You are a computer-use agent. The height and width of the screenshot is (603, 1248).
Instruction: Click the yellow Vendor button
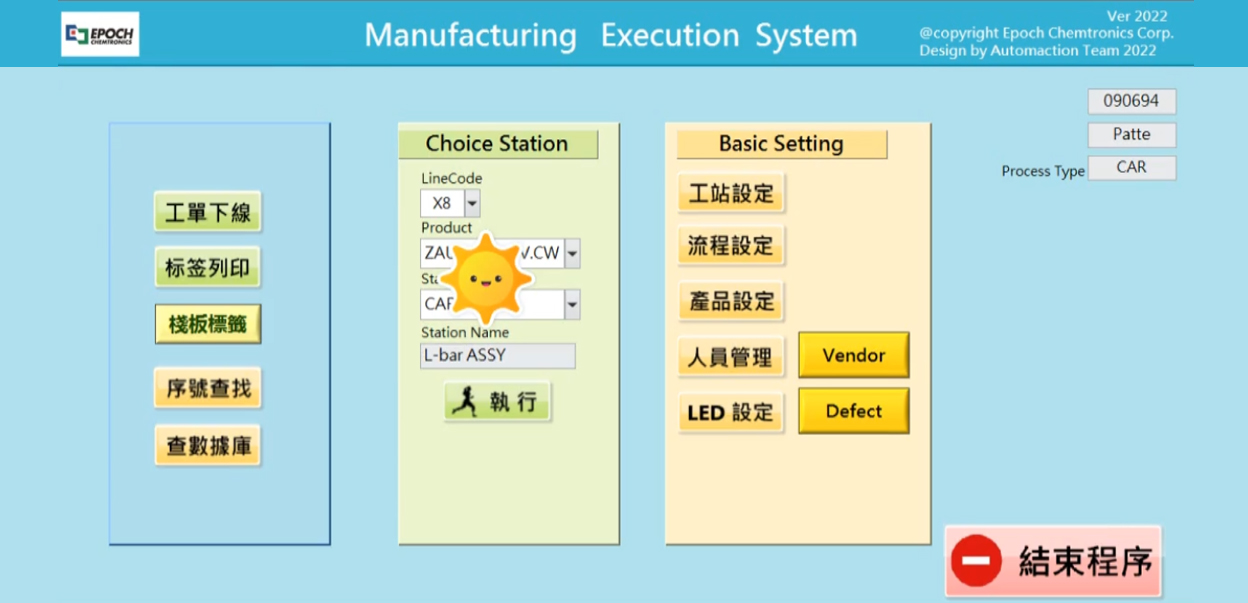tap(853, 356)
